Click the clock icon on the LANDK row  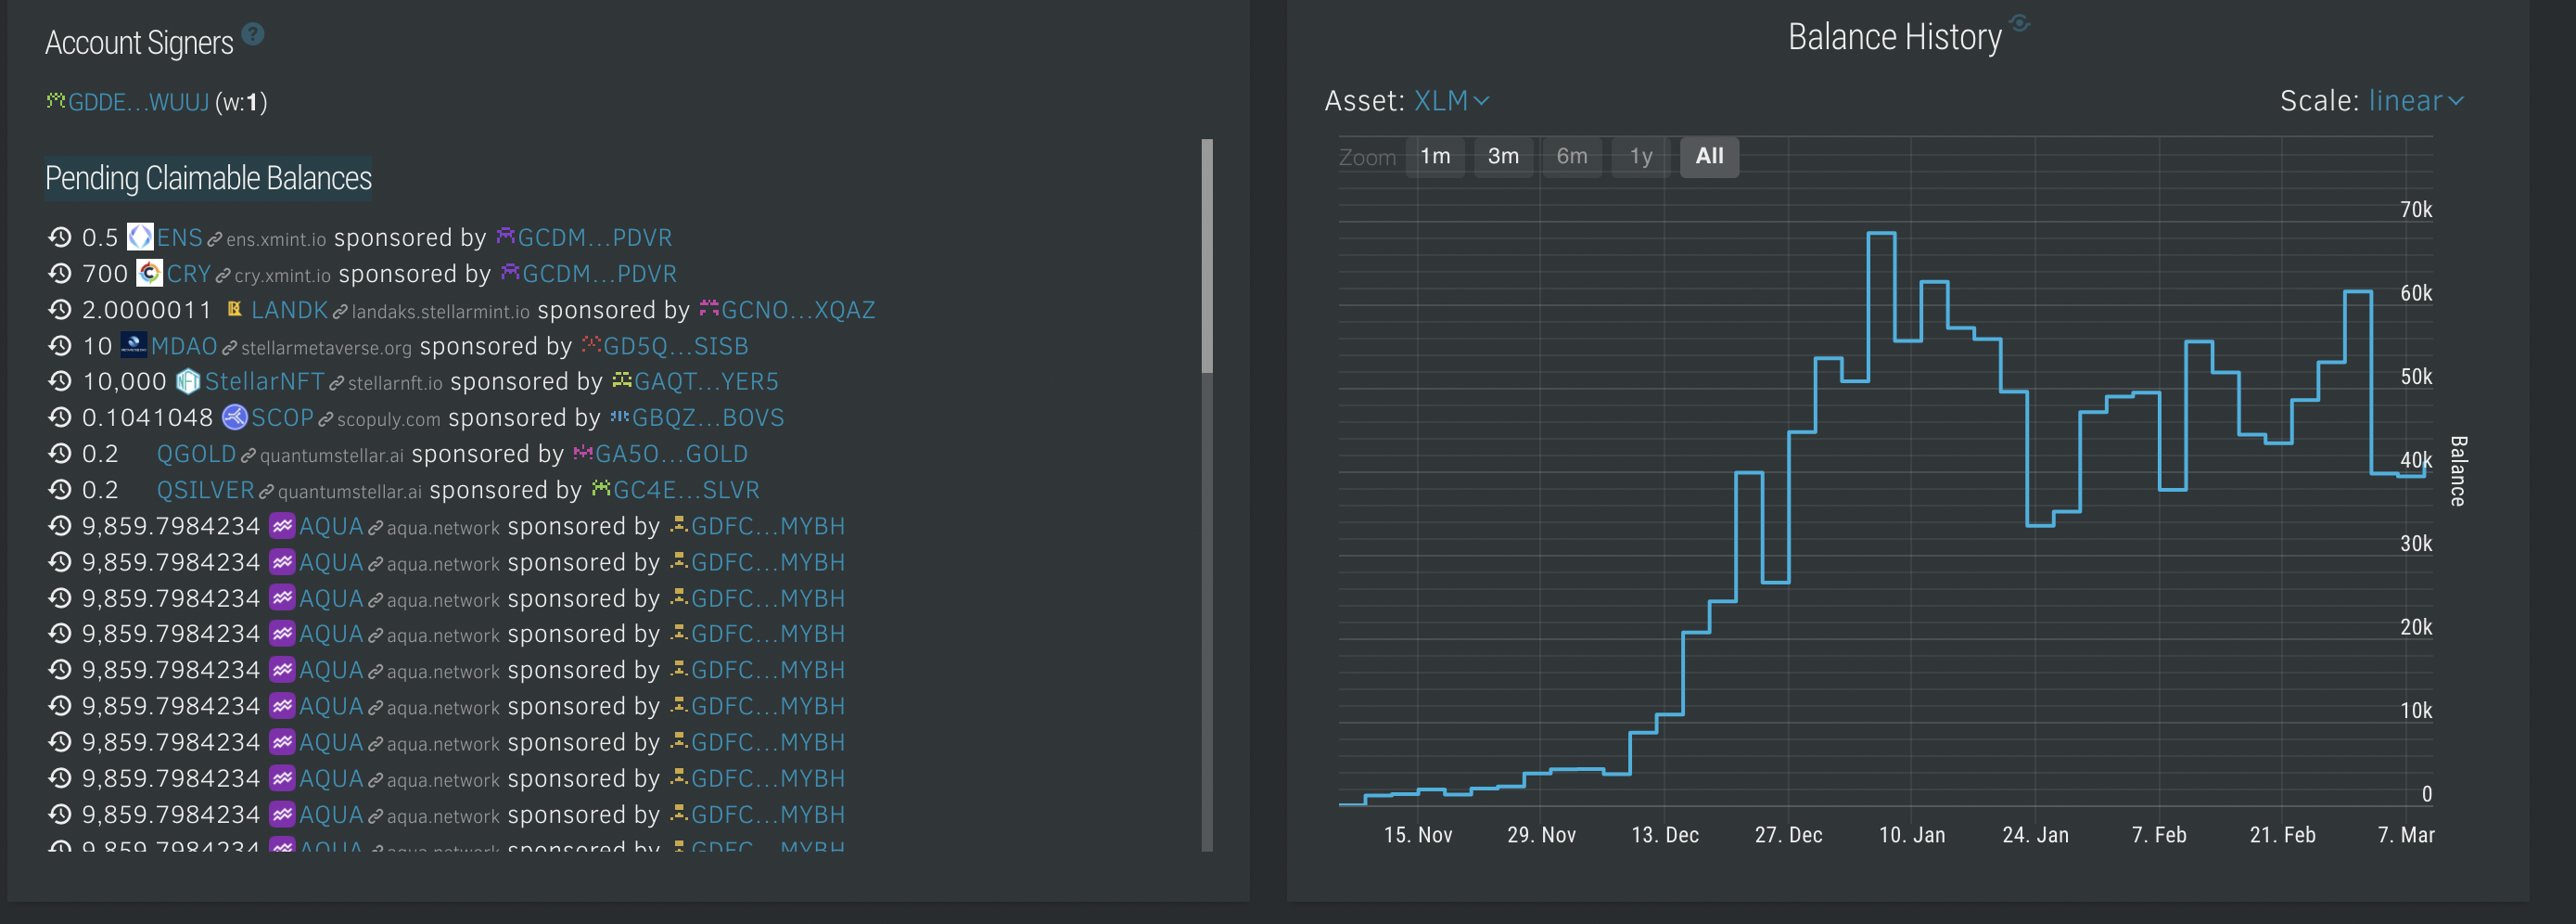point(60,309)
